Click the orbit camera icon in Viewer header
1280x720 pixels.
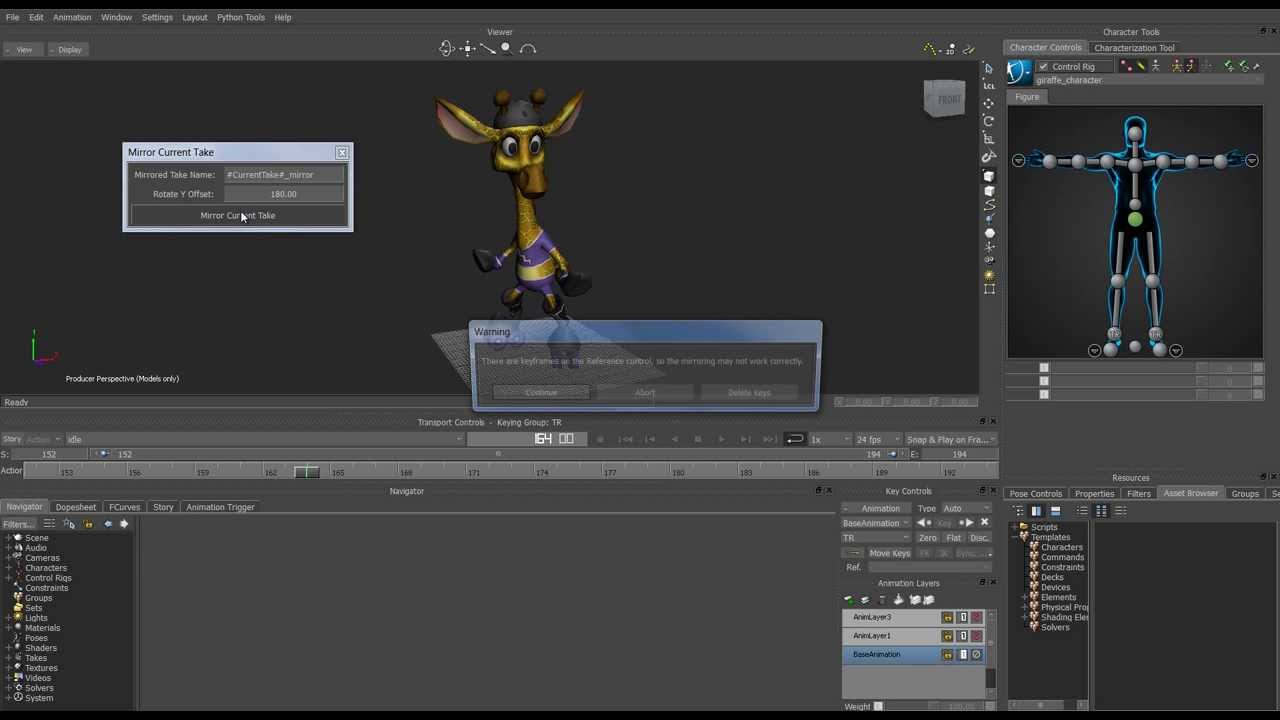click(x=447, y=48)
